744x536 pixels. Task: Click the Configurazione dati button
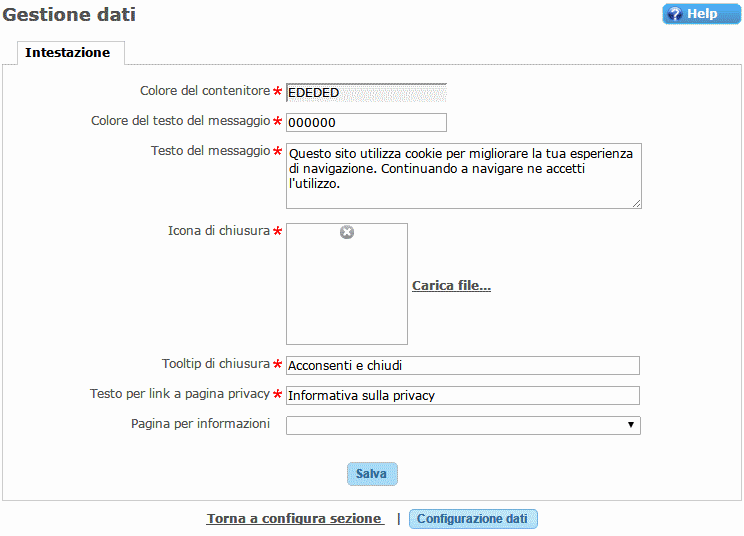[x=473, y=519]
